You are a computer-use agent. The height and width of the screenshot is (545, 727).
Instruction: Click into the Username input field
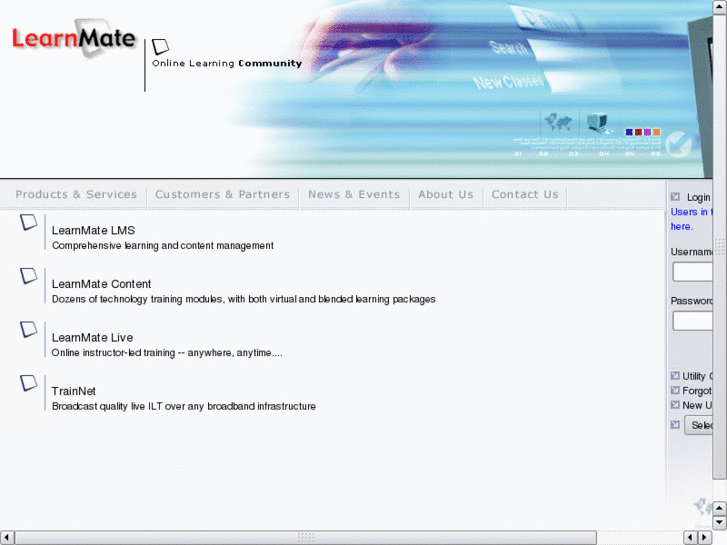(692, 272)
